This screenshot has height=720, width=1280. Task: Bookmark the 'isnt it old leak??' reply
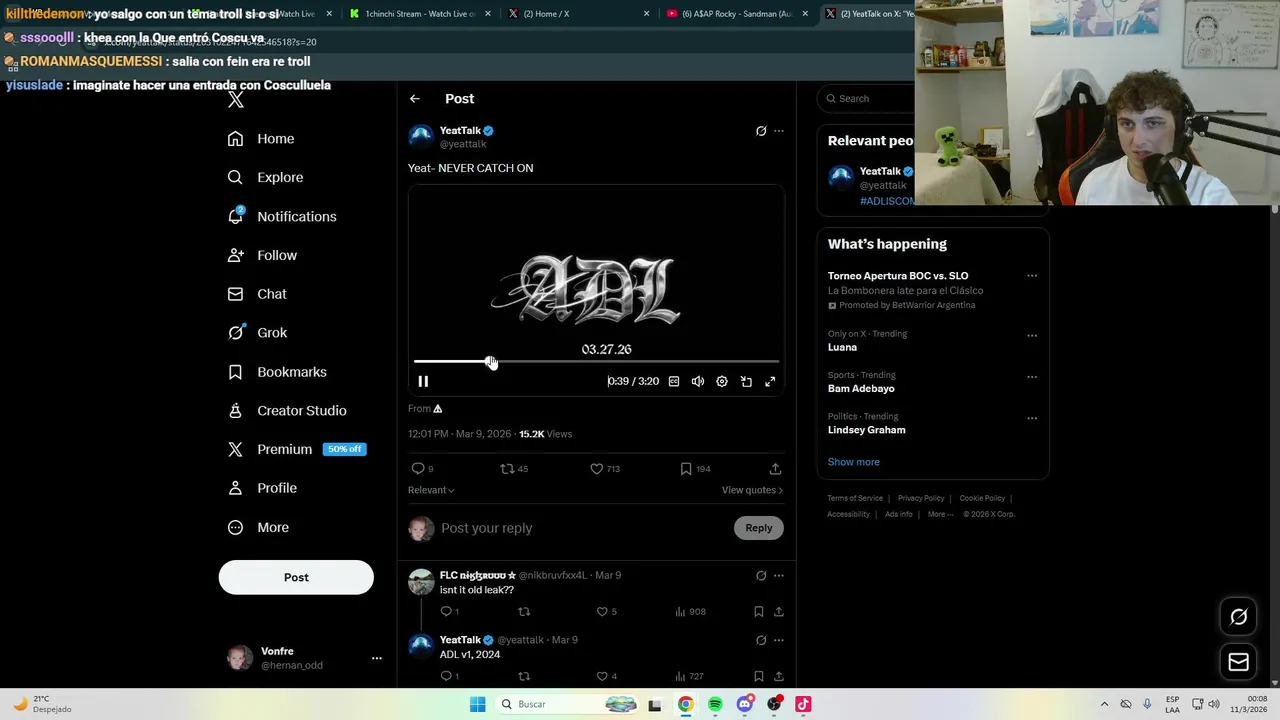click(759, 612)
